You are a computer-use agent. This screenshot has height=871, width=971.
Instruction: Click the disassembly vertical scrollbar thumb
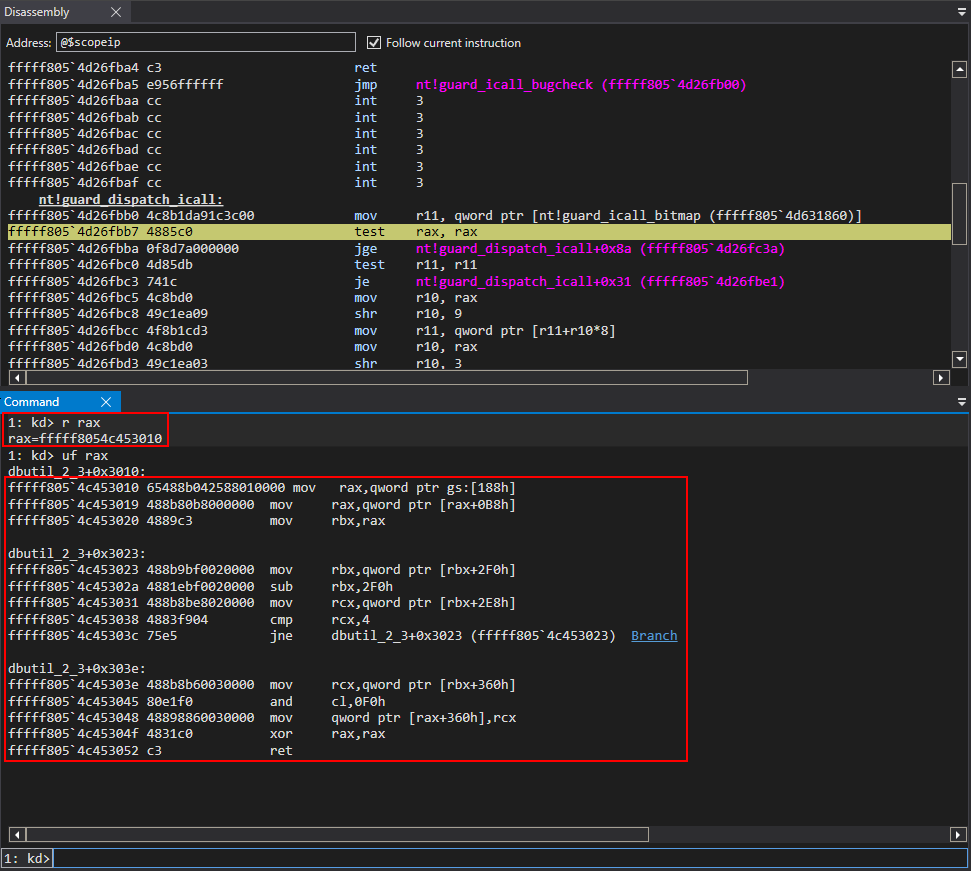pos(960,212)
